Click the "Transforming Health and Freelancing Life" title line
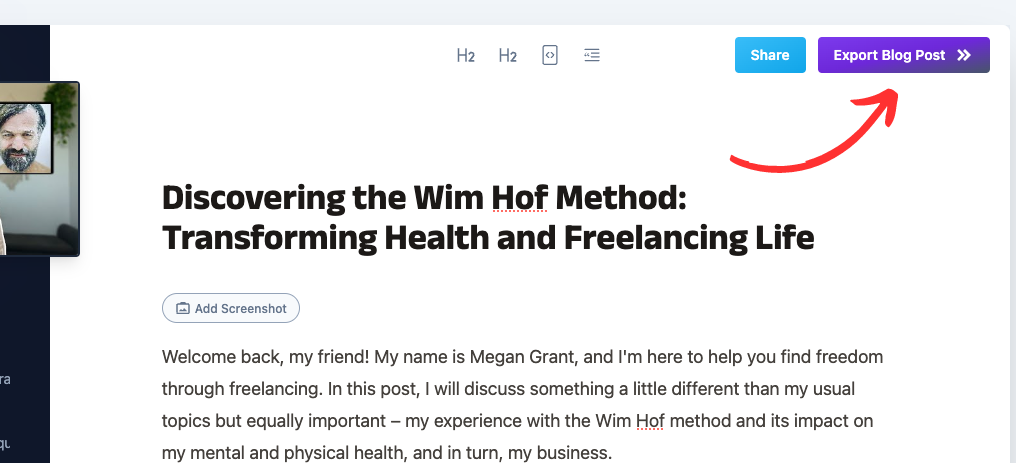1016x463 pixels. (x=488, y=238)
